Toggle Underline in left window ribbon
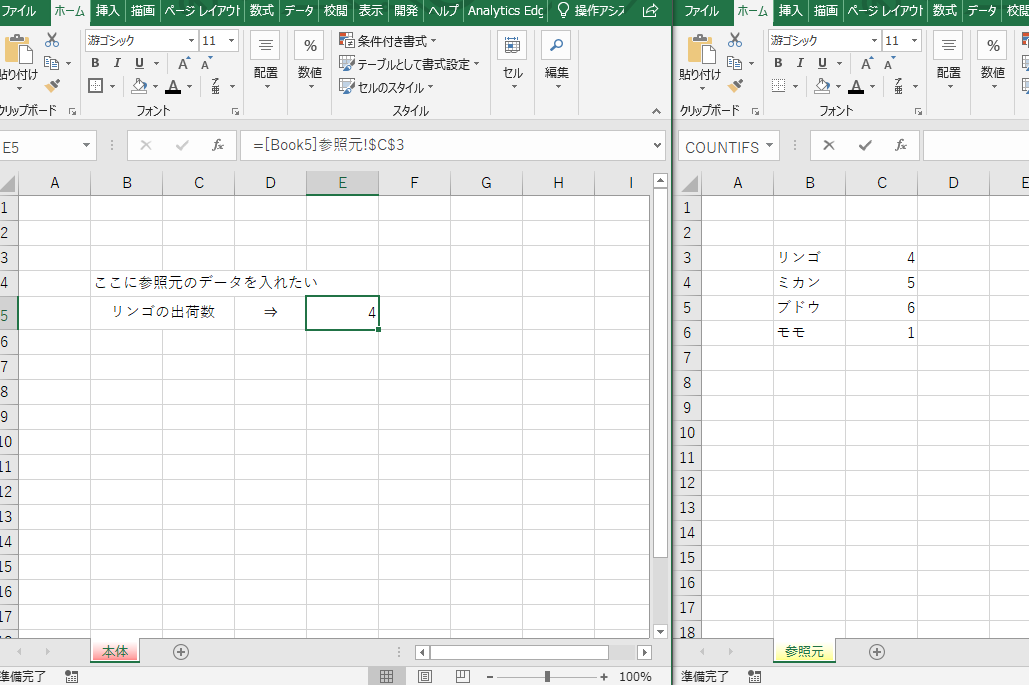This screenshot has width=1029, height=685. click(x=139, y=63)
